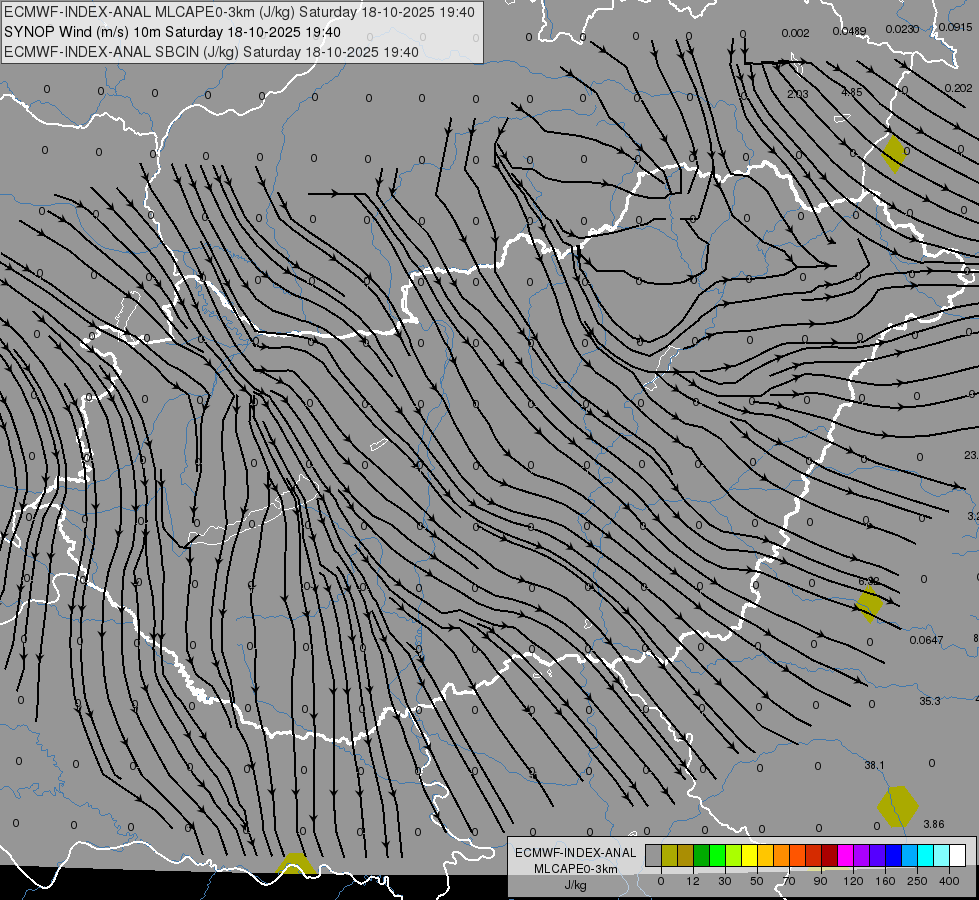Screen dimensions: 979x900
Task: Click the 3.86 value beside the hexagon
Action: click(x=934, y=824)
